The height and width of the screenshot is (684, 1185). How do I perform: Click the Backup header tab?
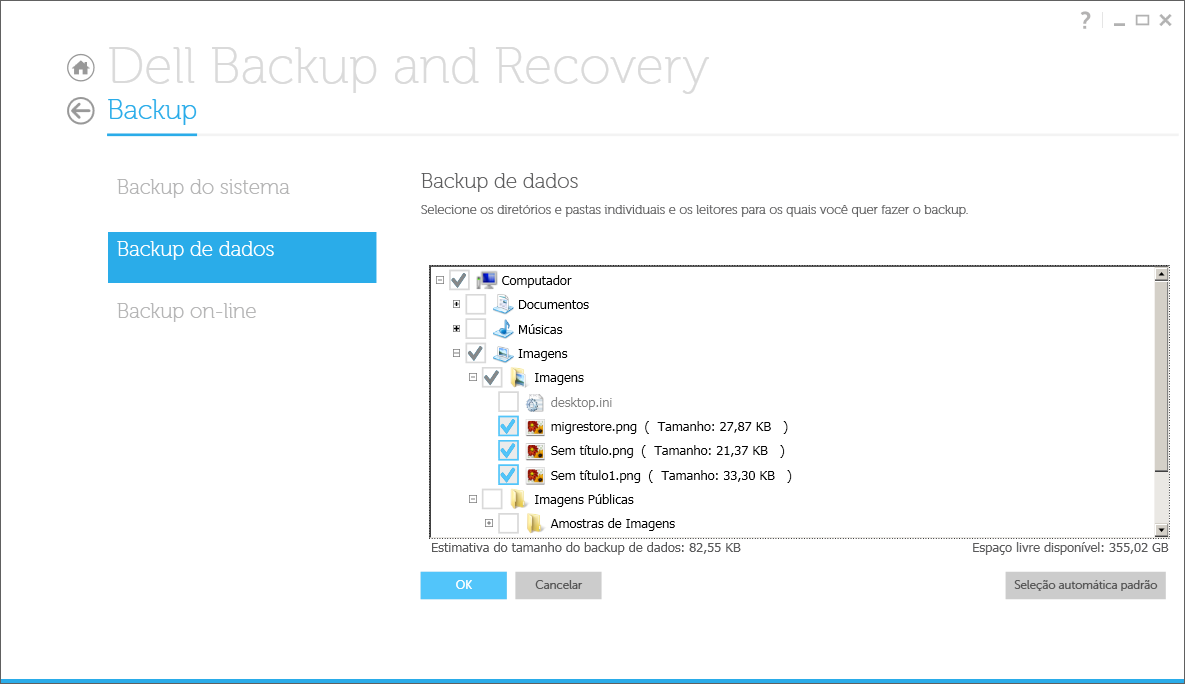pos(152,110)
